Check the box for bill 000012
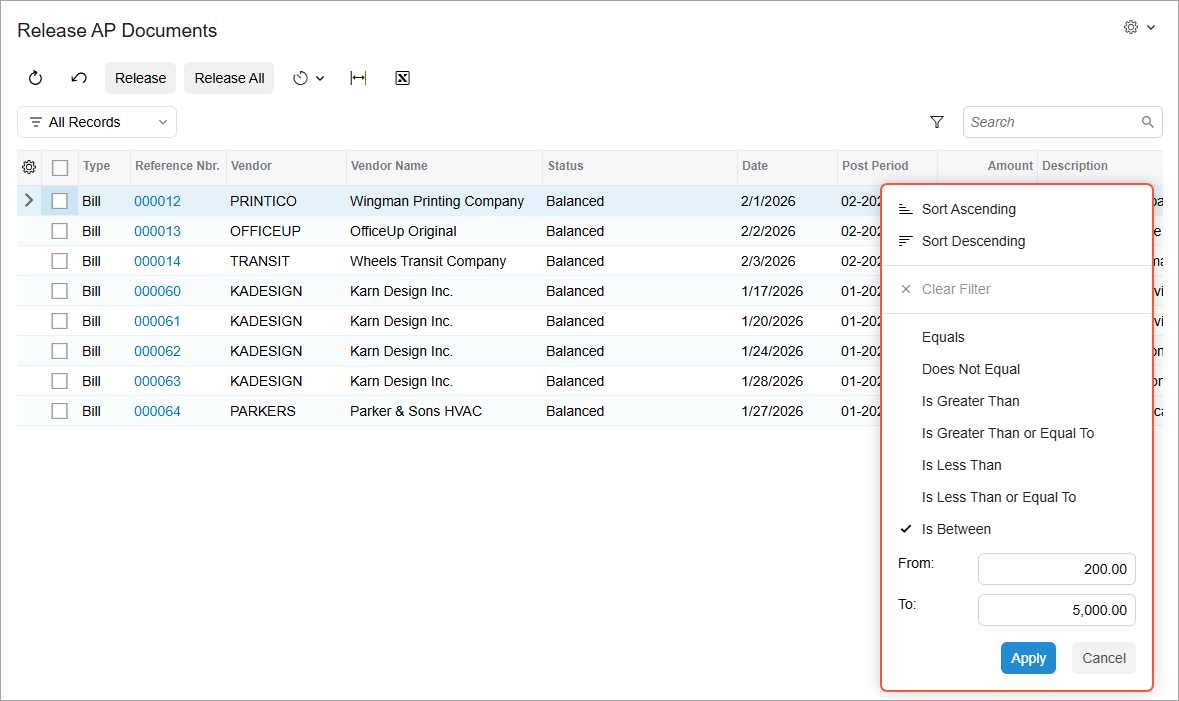 [59, 201]
